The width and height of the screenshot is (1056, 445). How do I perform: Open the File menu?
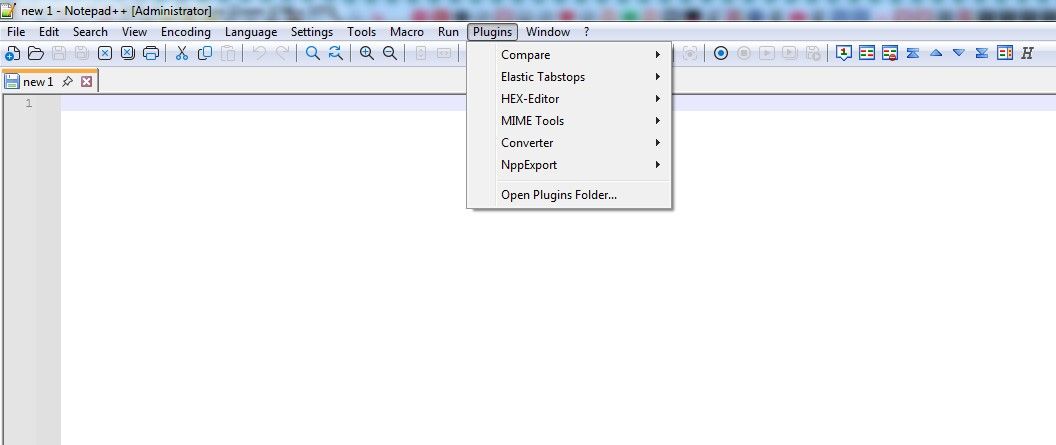click(16, 32)
